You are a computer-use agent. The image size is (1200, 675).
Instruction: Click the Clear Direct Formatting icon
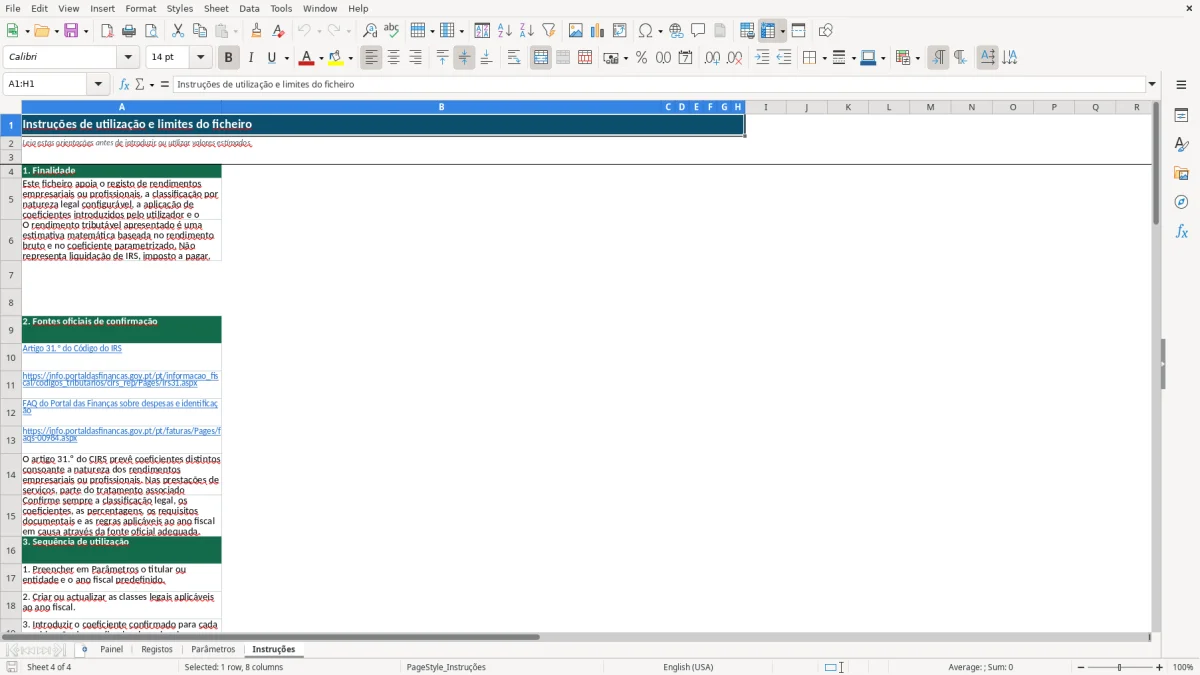tap(279, 31)
